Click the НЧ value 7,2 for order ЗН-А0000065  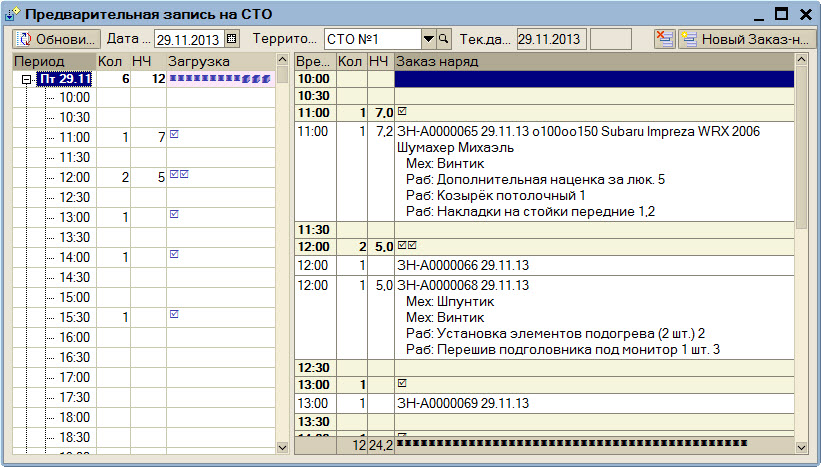point(384,131)
